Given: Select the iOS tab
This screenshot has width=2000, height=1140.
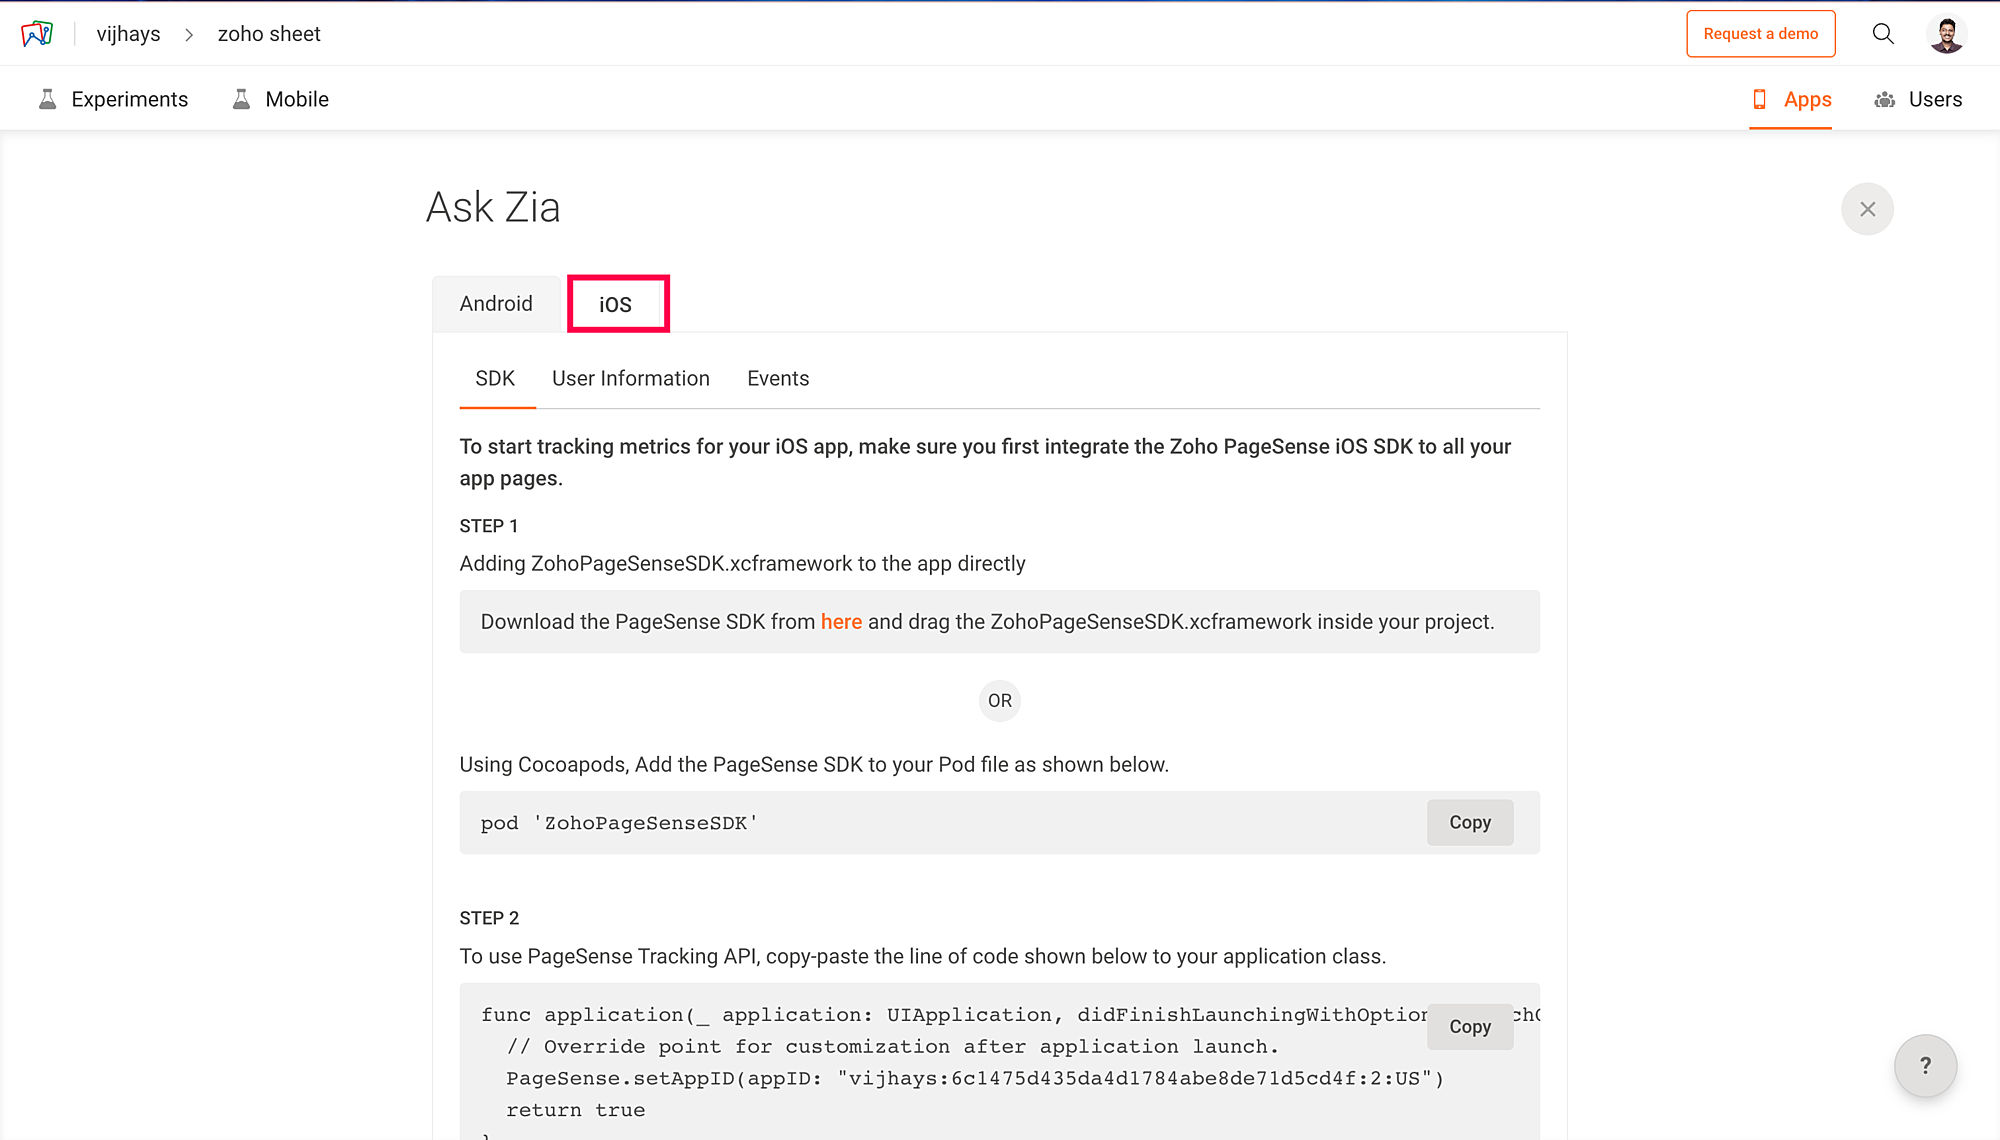Looking at the screenshot, I should tap(617, 304).
